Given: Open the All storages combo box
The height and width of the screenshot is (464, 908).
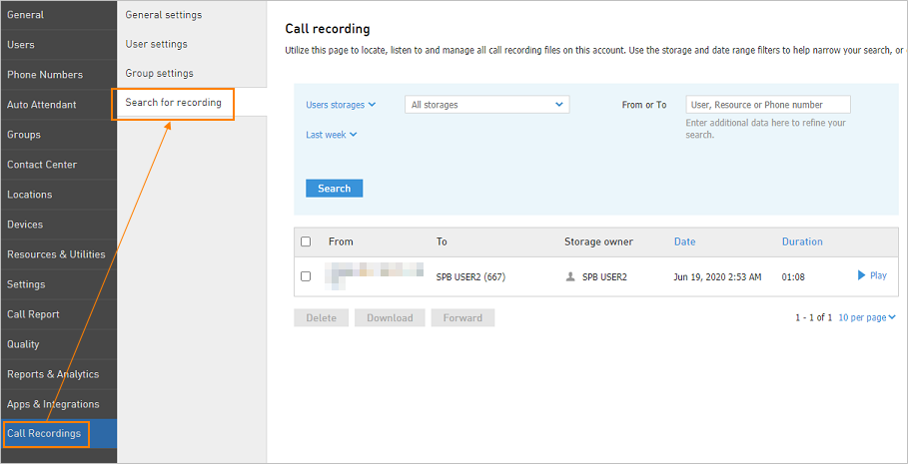Looking at the screenshot, I should pyautogui.click(x=487, y=105).
